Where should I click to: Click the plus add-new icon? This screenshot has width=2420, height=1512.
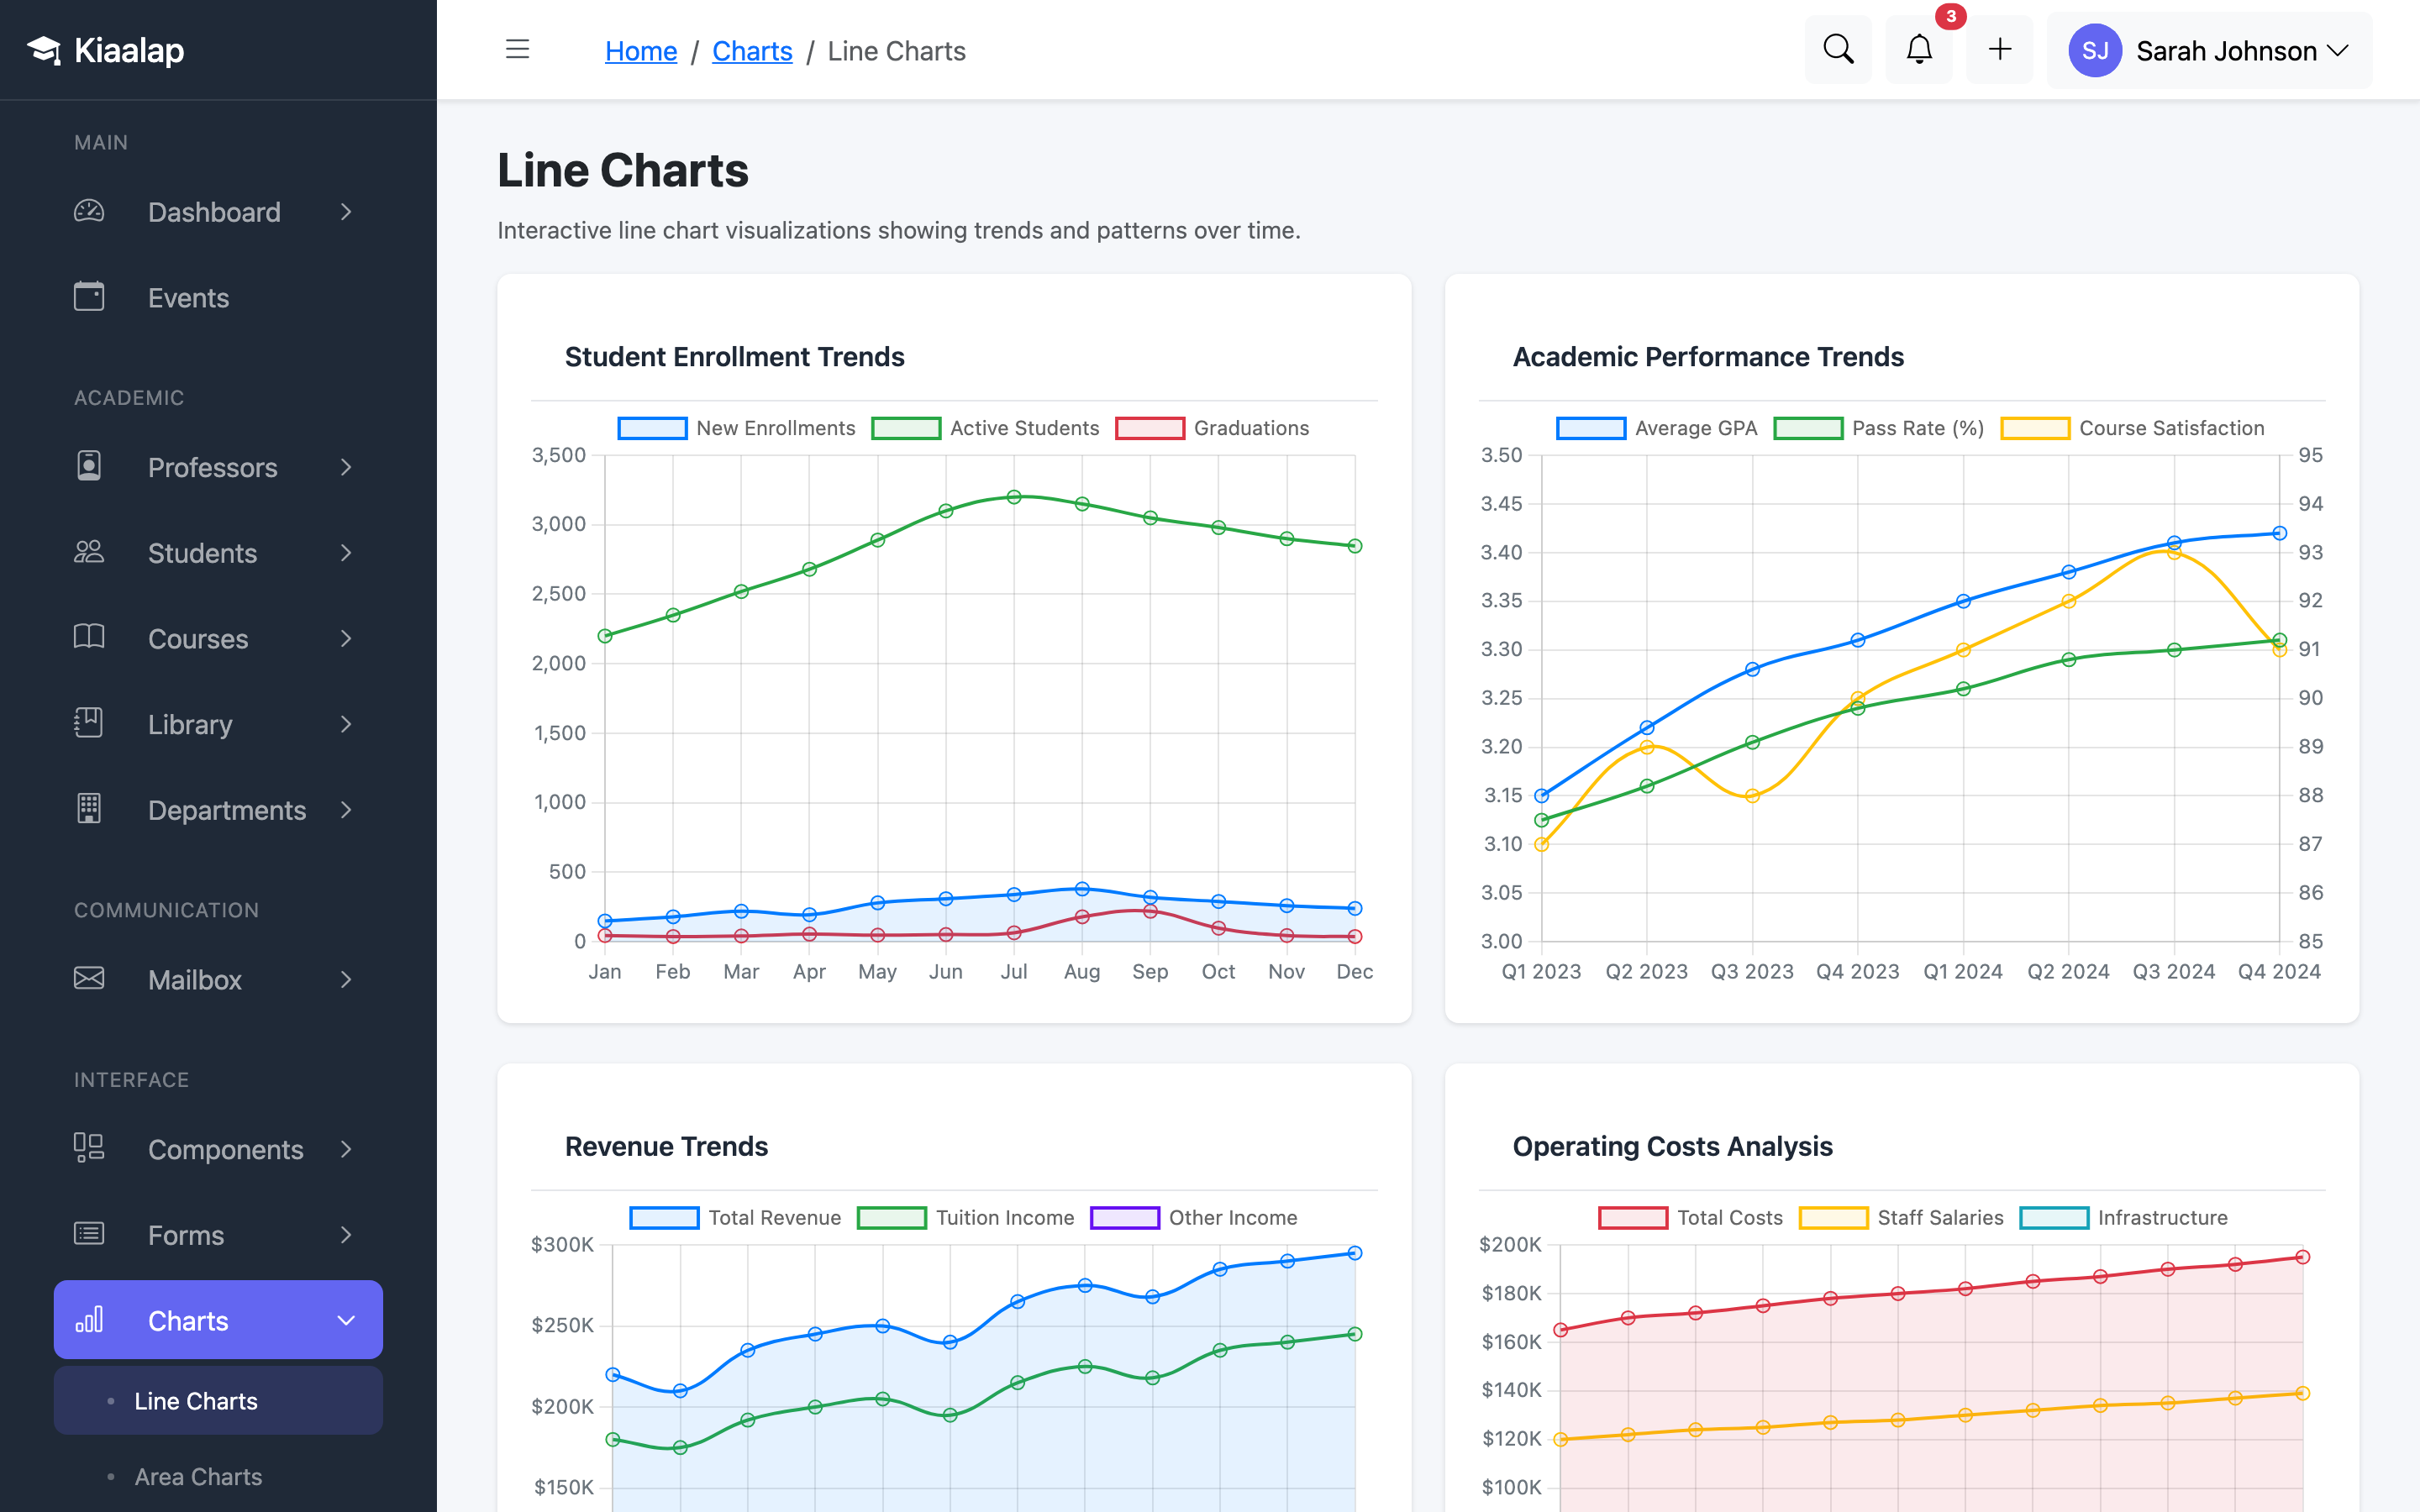[x=1999, y=49]
